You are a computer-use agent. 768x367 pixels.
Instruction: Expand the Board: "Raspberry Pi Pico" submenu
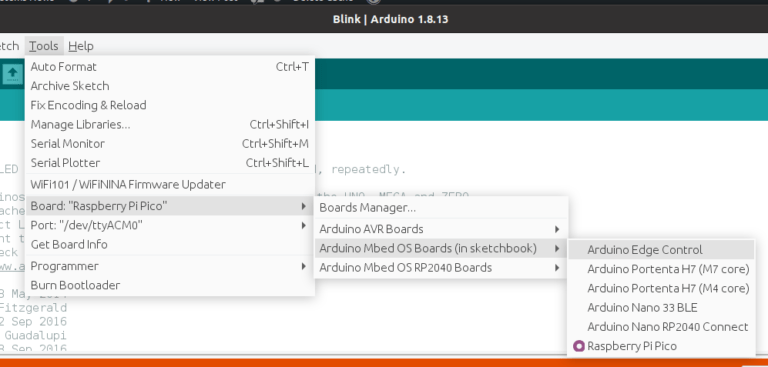click(169, 206)
